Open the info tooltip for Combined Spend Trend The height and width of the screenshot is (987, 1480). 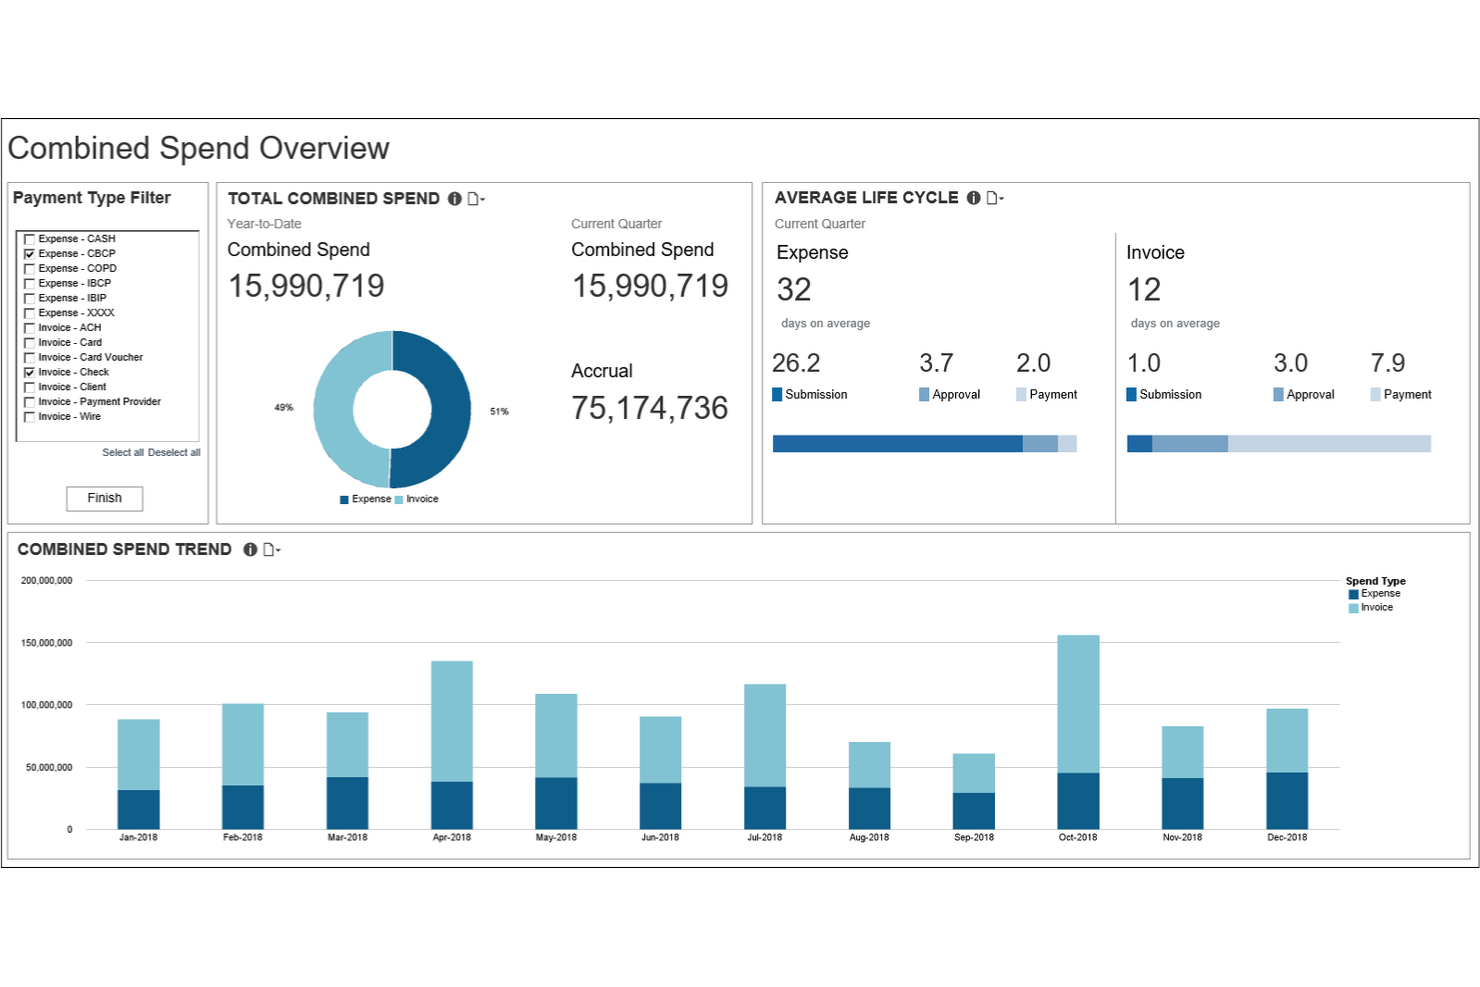point(250,550)
